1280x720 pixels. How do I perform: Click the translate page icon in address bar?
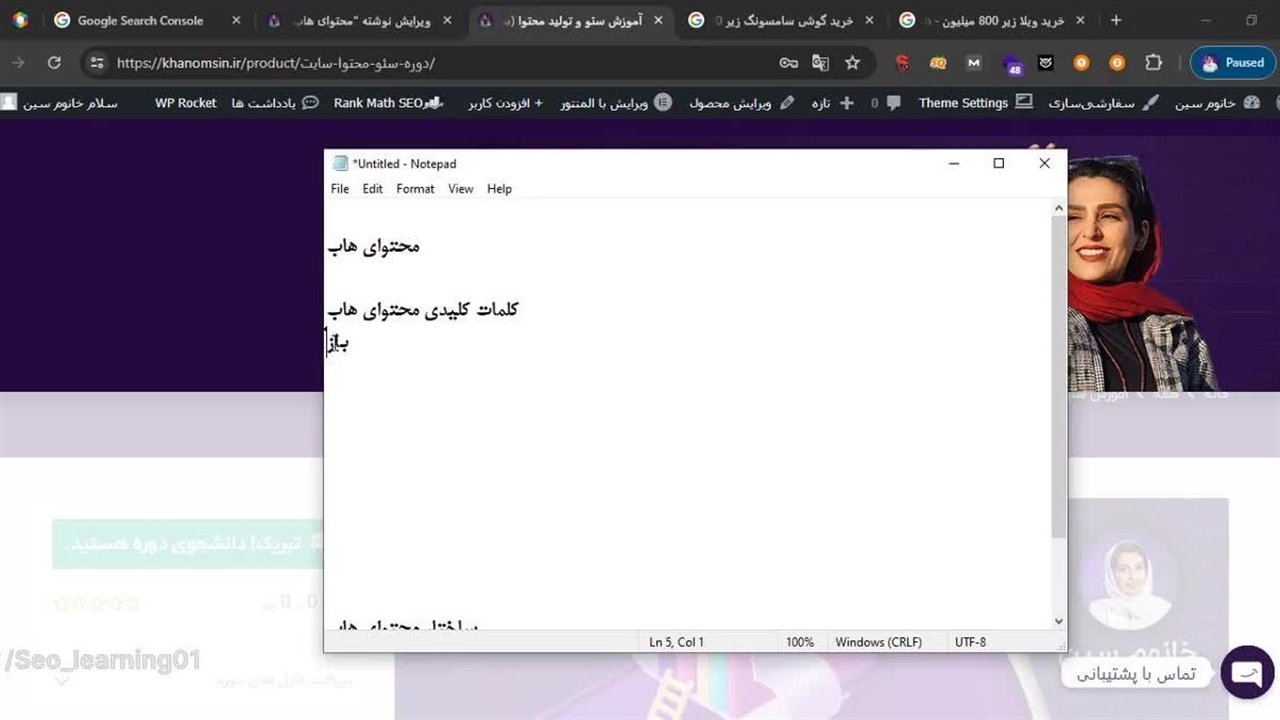820,63
